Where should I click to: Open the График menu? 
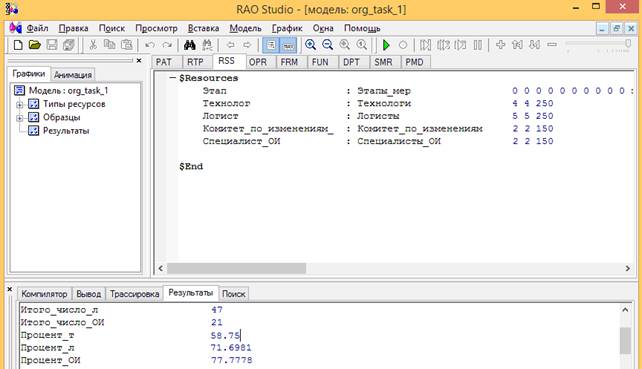[287, 28]
